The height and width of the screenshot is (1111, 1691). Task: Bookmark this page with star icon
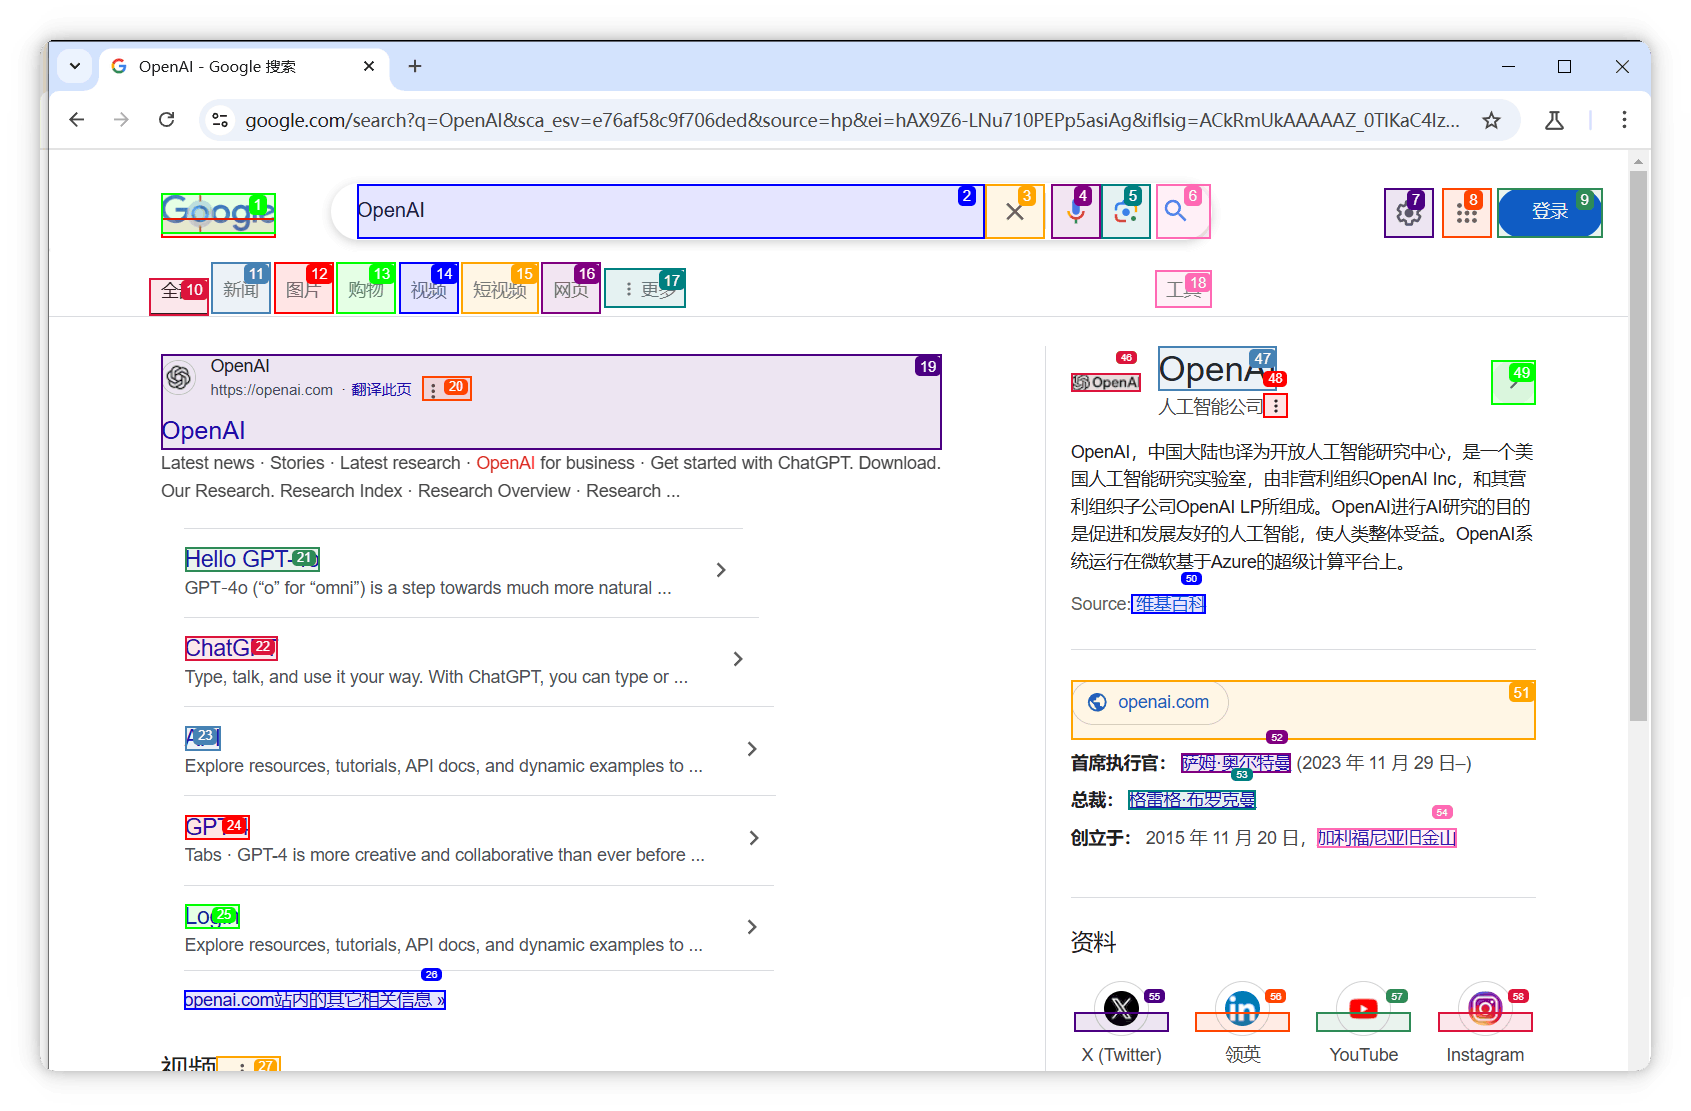1491,120
